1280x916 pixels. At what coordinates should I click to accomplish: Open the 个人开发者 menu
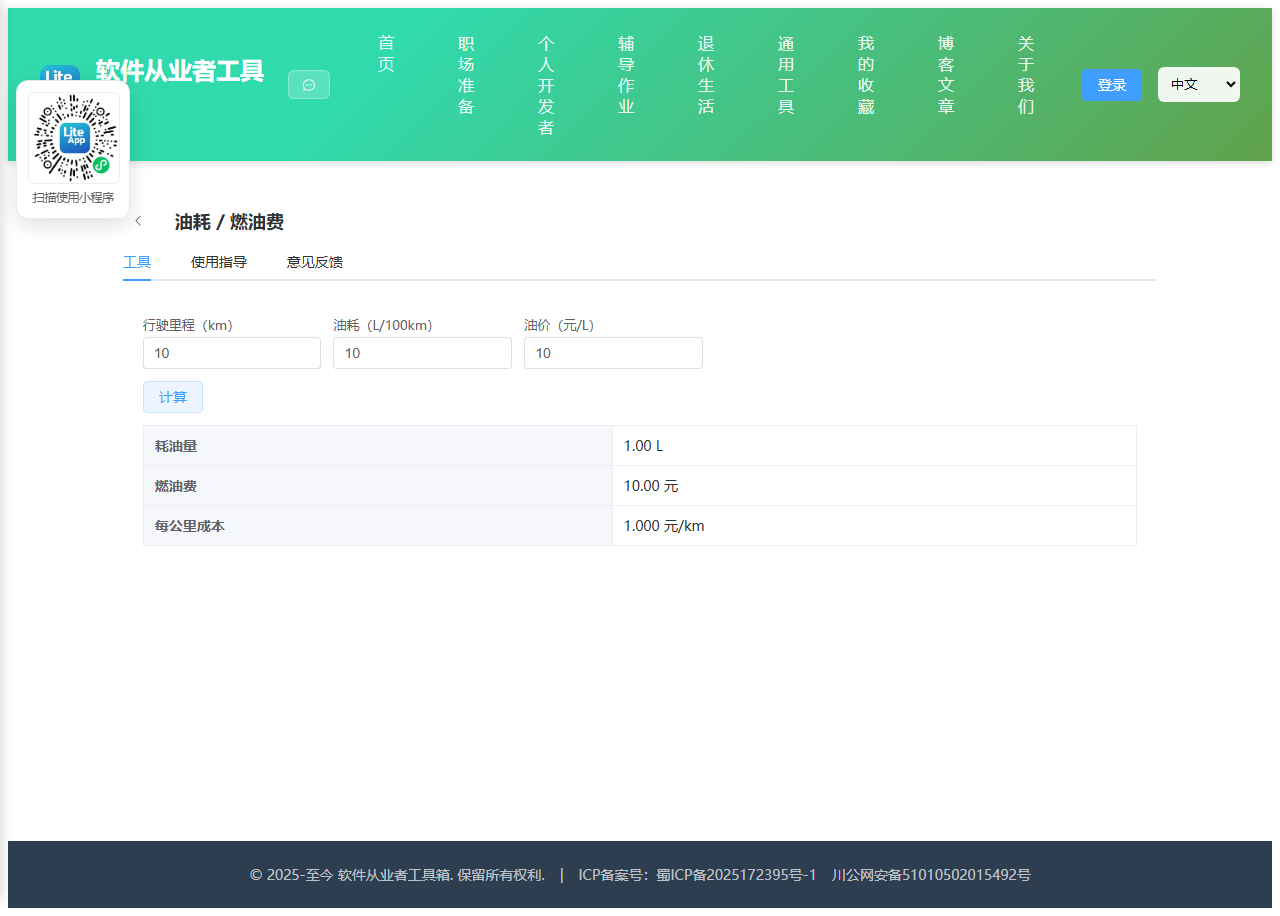[x=546, y=85]
